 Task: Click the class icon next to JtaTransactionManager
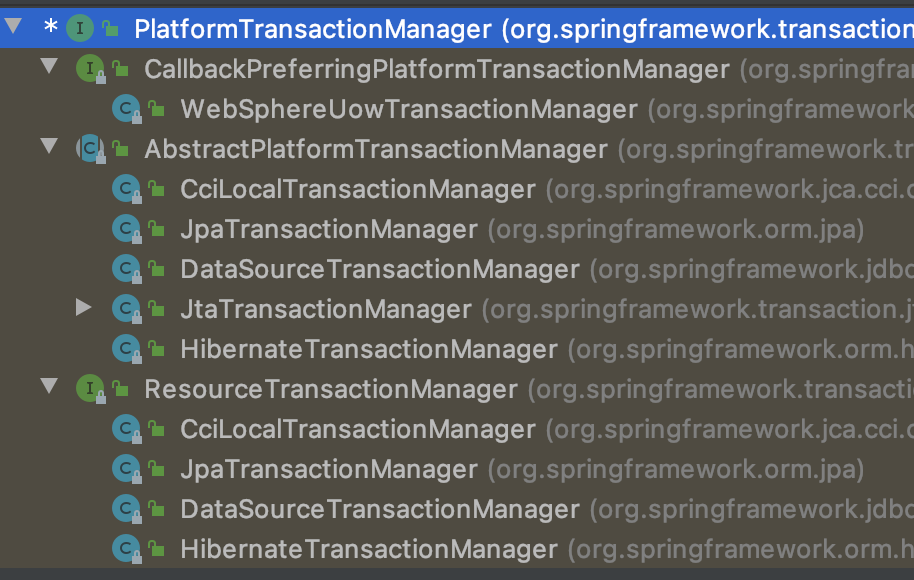click(126, 308)
